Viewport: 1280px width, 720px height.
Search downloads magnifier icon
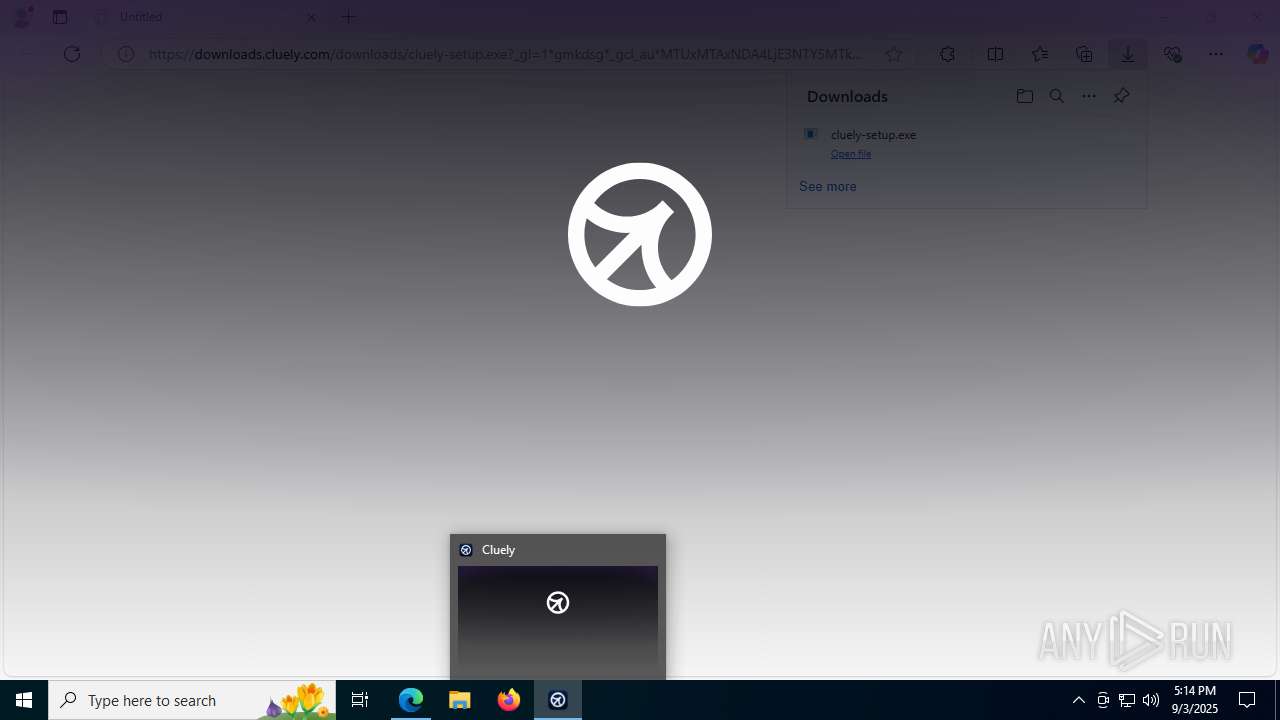click(x=1057, y=96)
